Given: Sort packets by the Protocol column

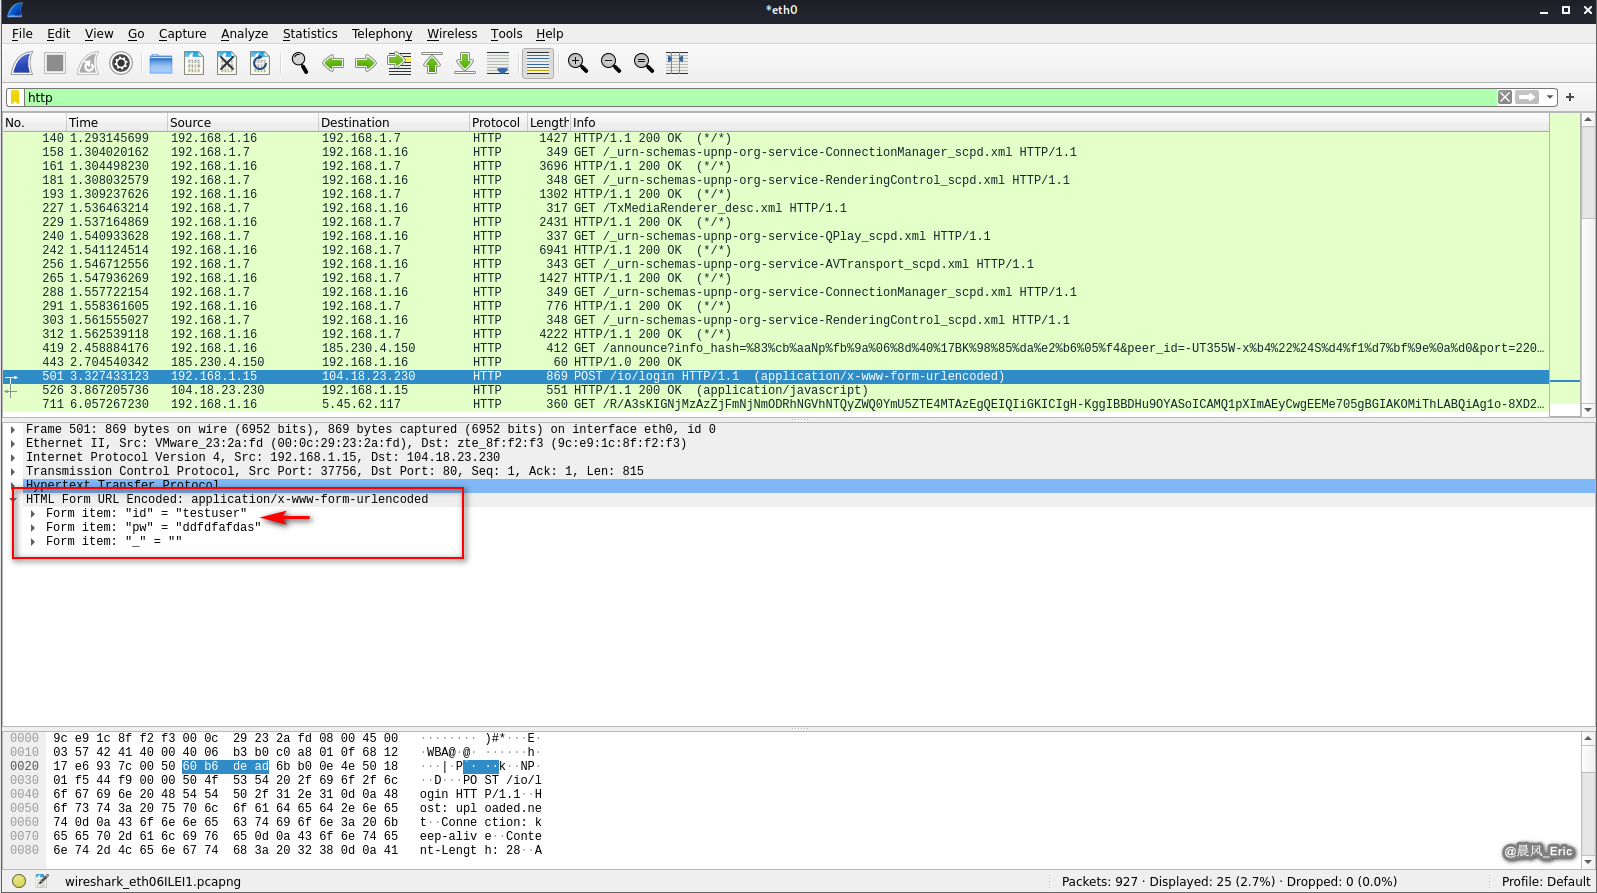Looking at the screenshot, I should 497,122.
